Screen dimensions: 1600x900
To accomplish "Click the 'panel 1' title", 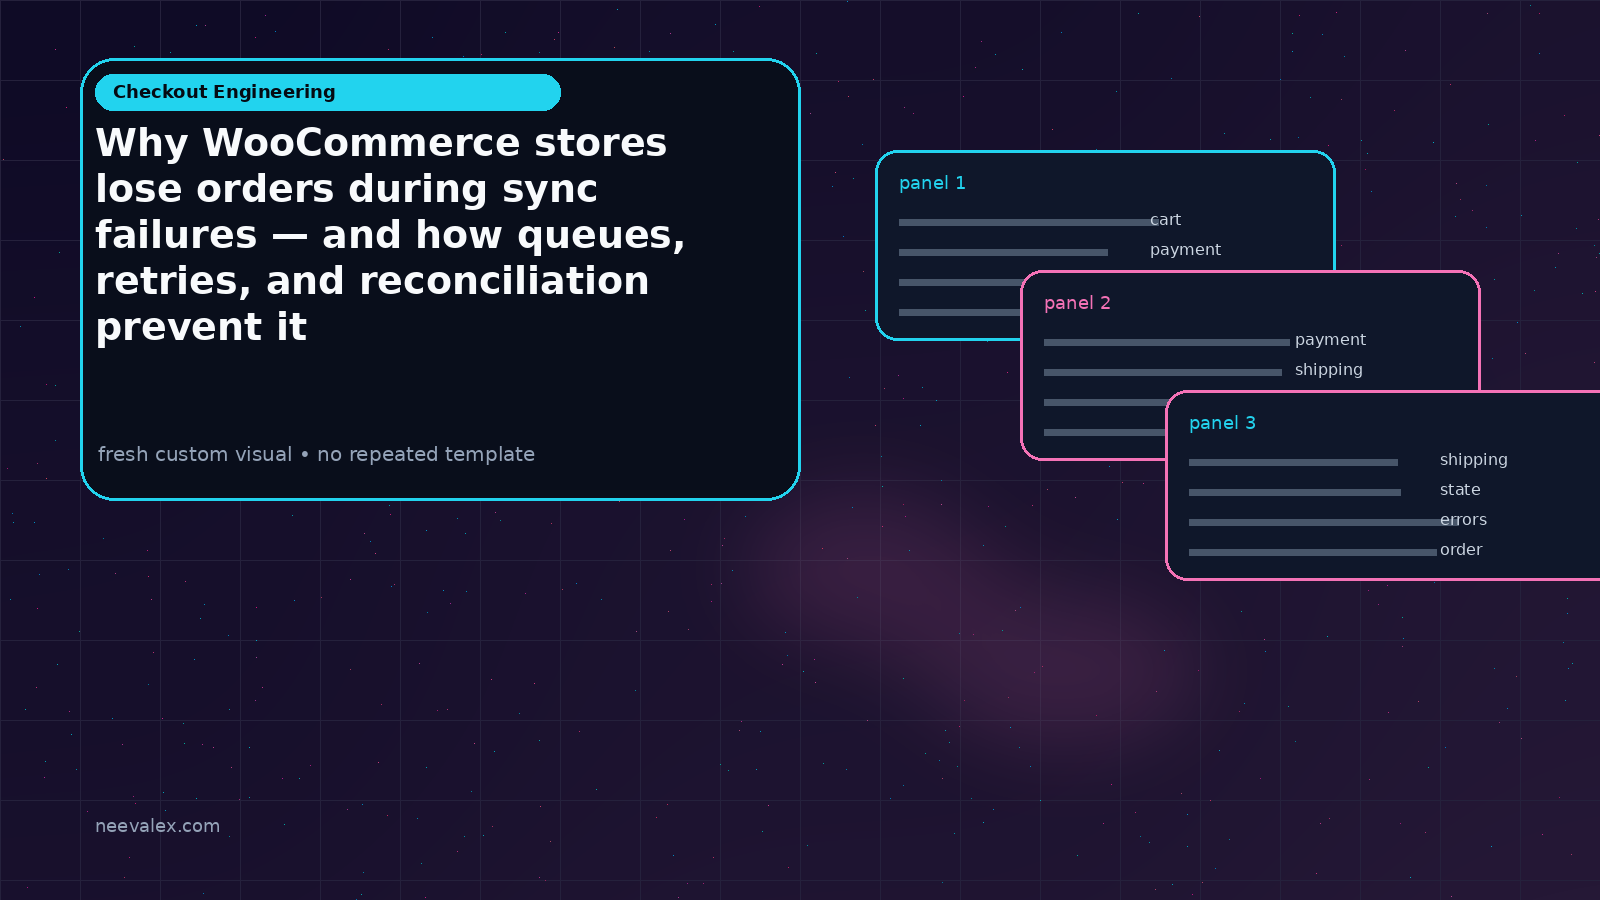I will click(x=932, y=183).
